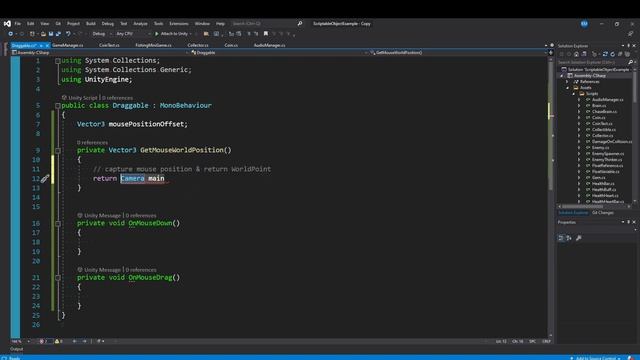Open the Extensions menu
This screenshot has height=360, width=640.
179,24
